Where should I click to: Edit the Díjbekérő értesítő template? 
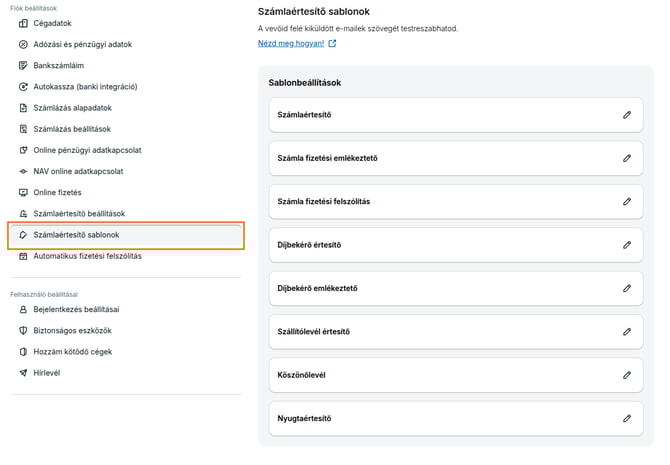coord(627,244)
